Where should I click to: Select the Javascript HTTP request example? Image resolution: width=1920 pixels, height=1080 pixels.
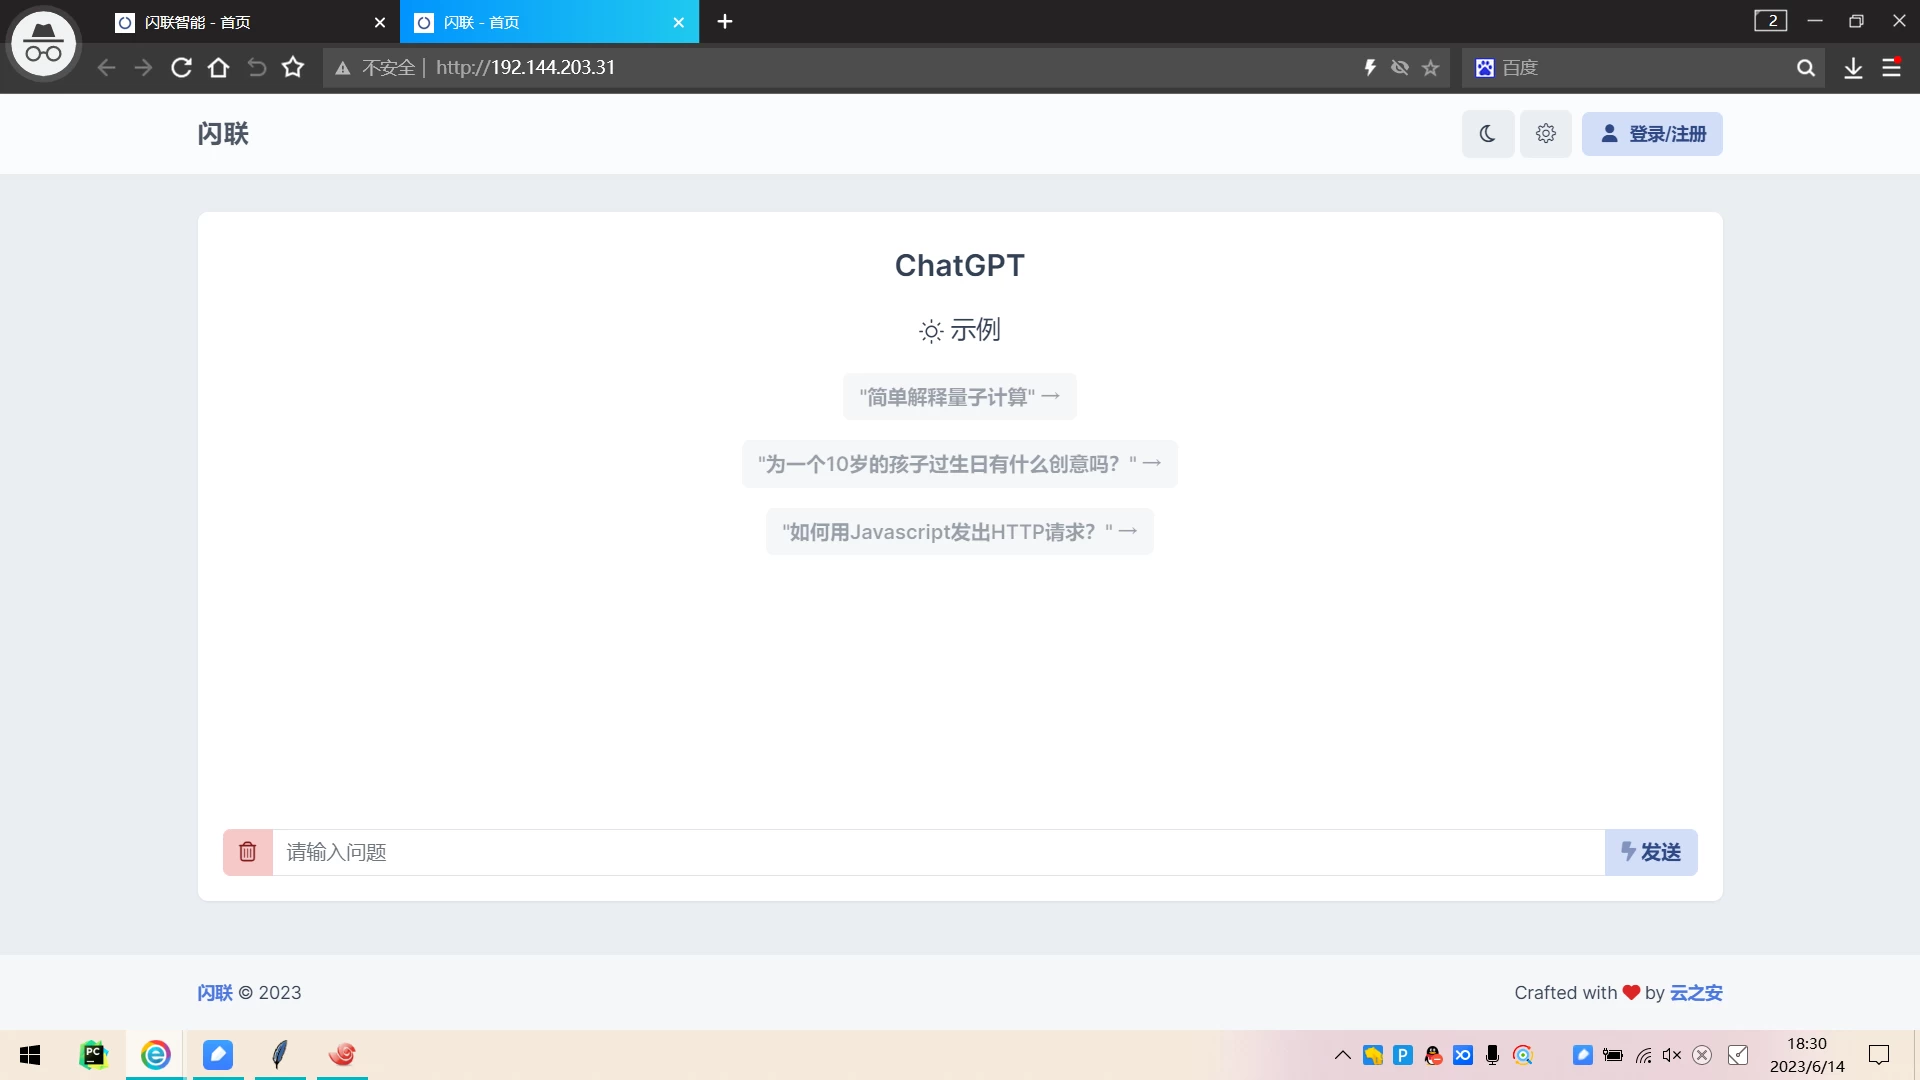[960, 532]
